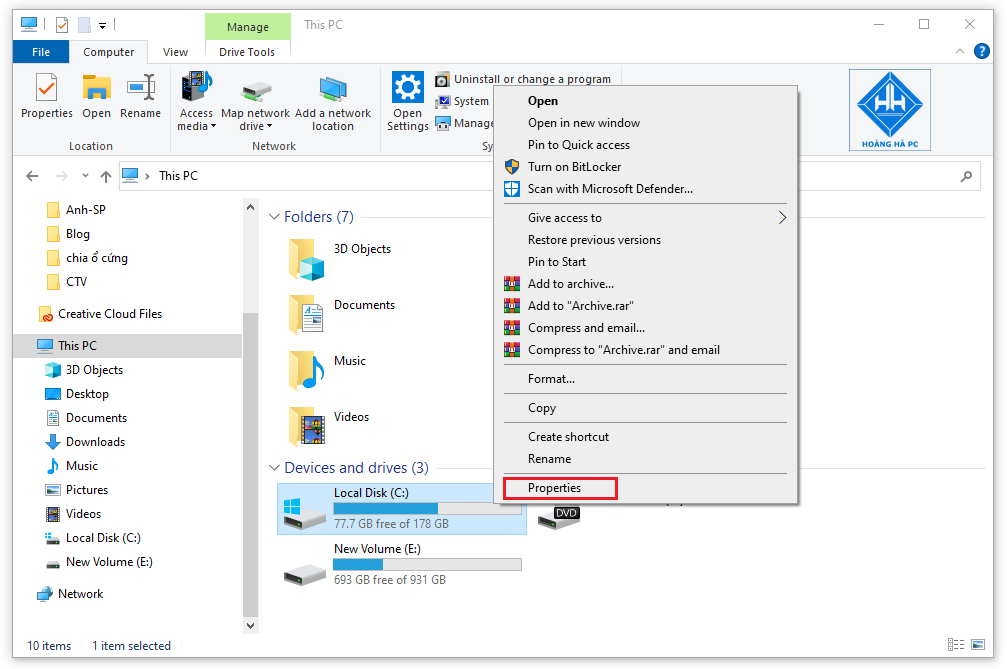Collapse the Devices and drives group

pos(274,468)
